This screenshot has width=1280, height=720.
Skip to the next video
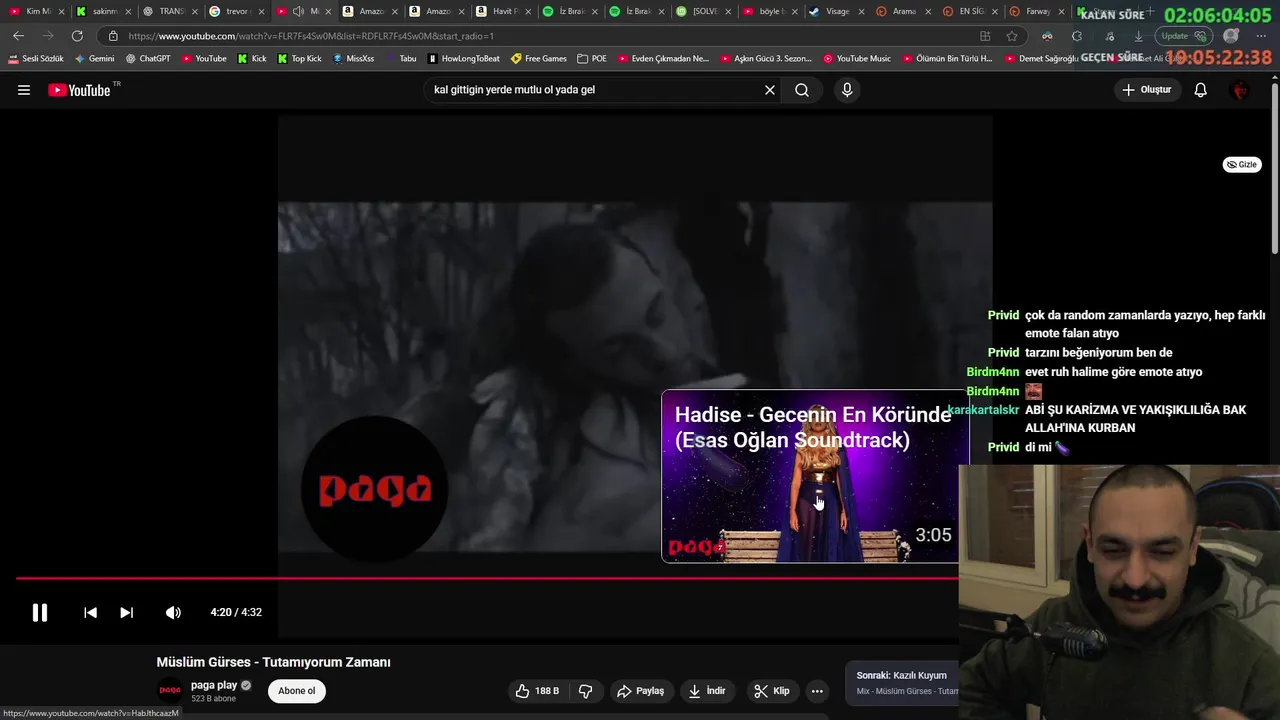coord(127,612)
